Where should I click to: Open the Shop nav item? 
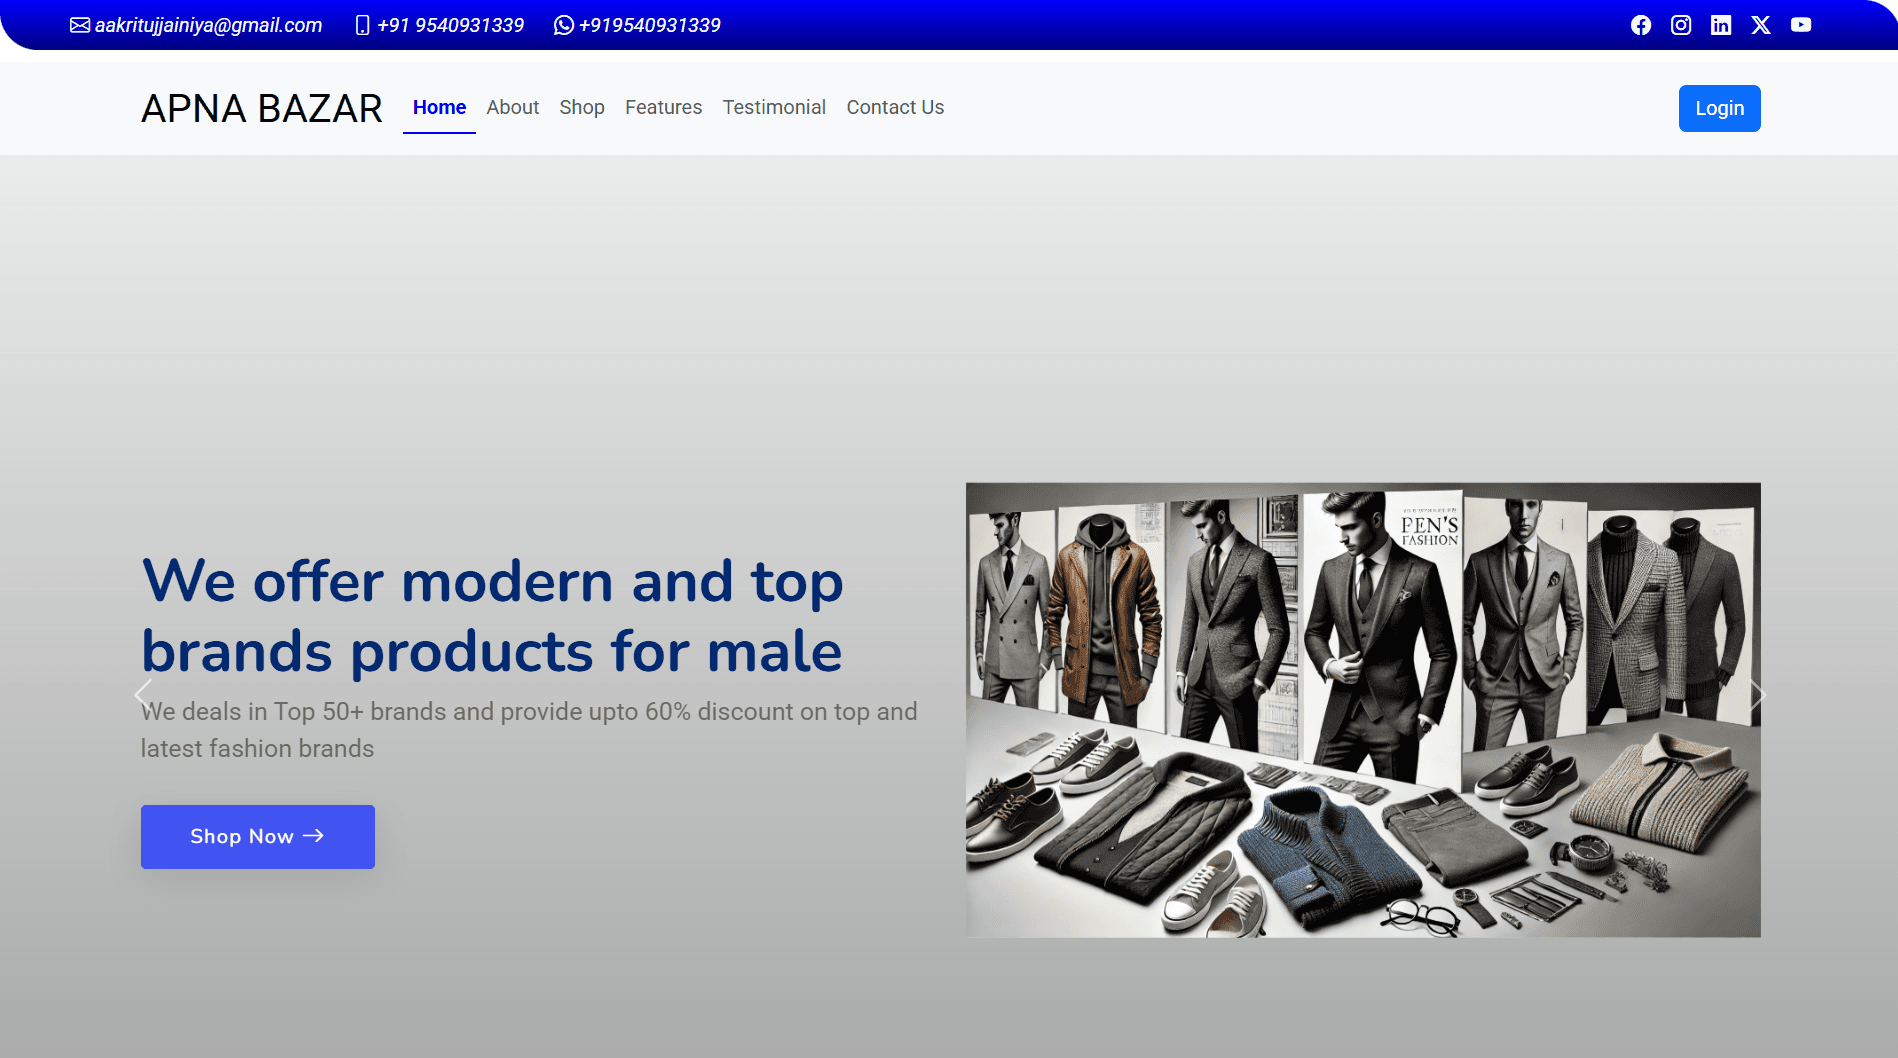click(582, 107)
